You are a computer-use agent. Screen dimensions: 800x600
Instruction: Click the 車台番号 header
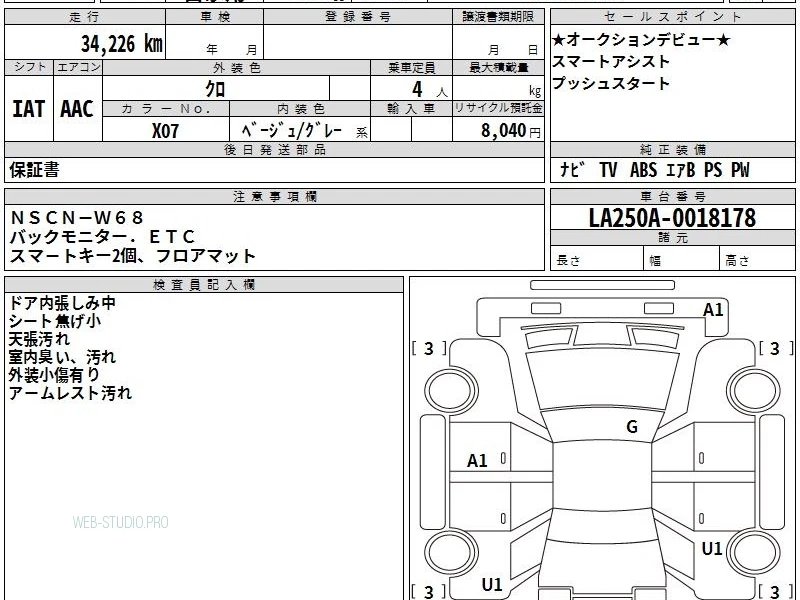tap(672, 196)
